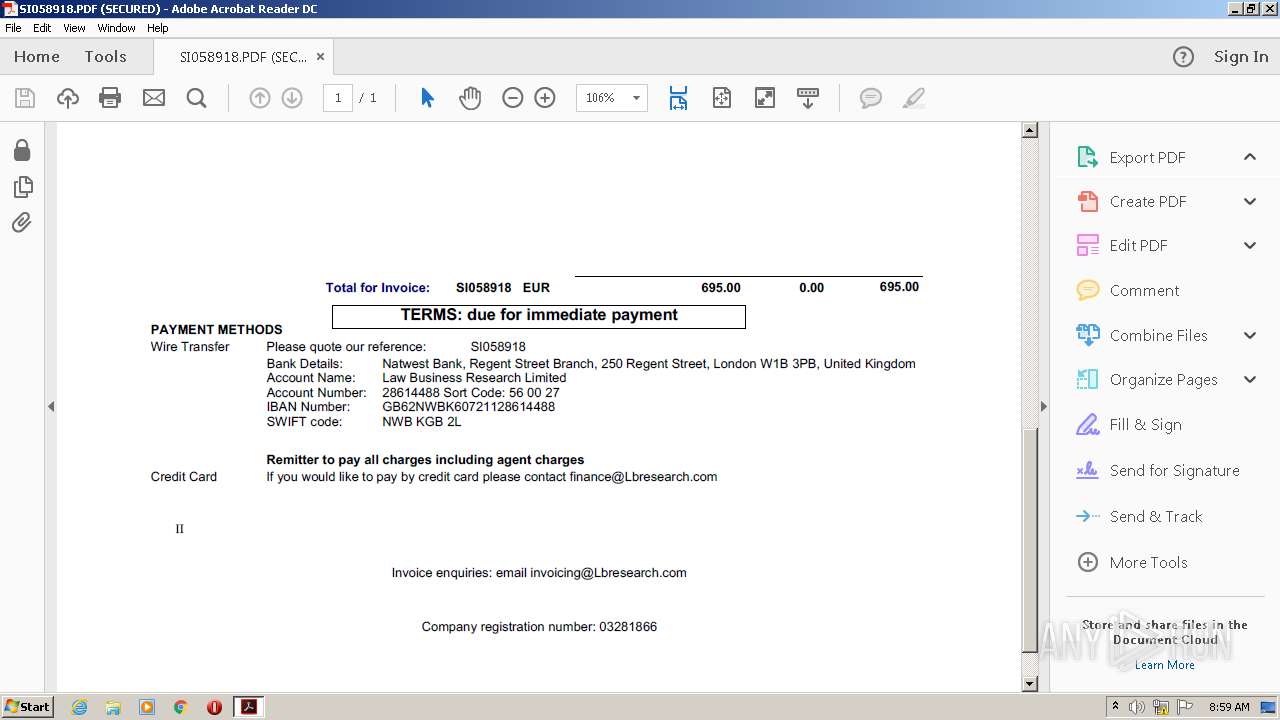Screen dimensions: 1280x720
Task: Open the Find text magnifier
Action: [x=196, y=98]
